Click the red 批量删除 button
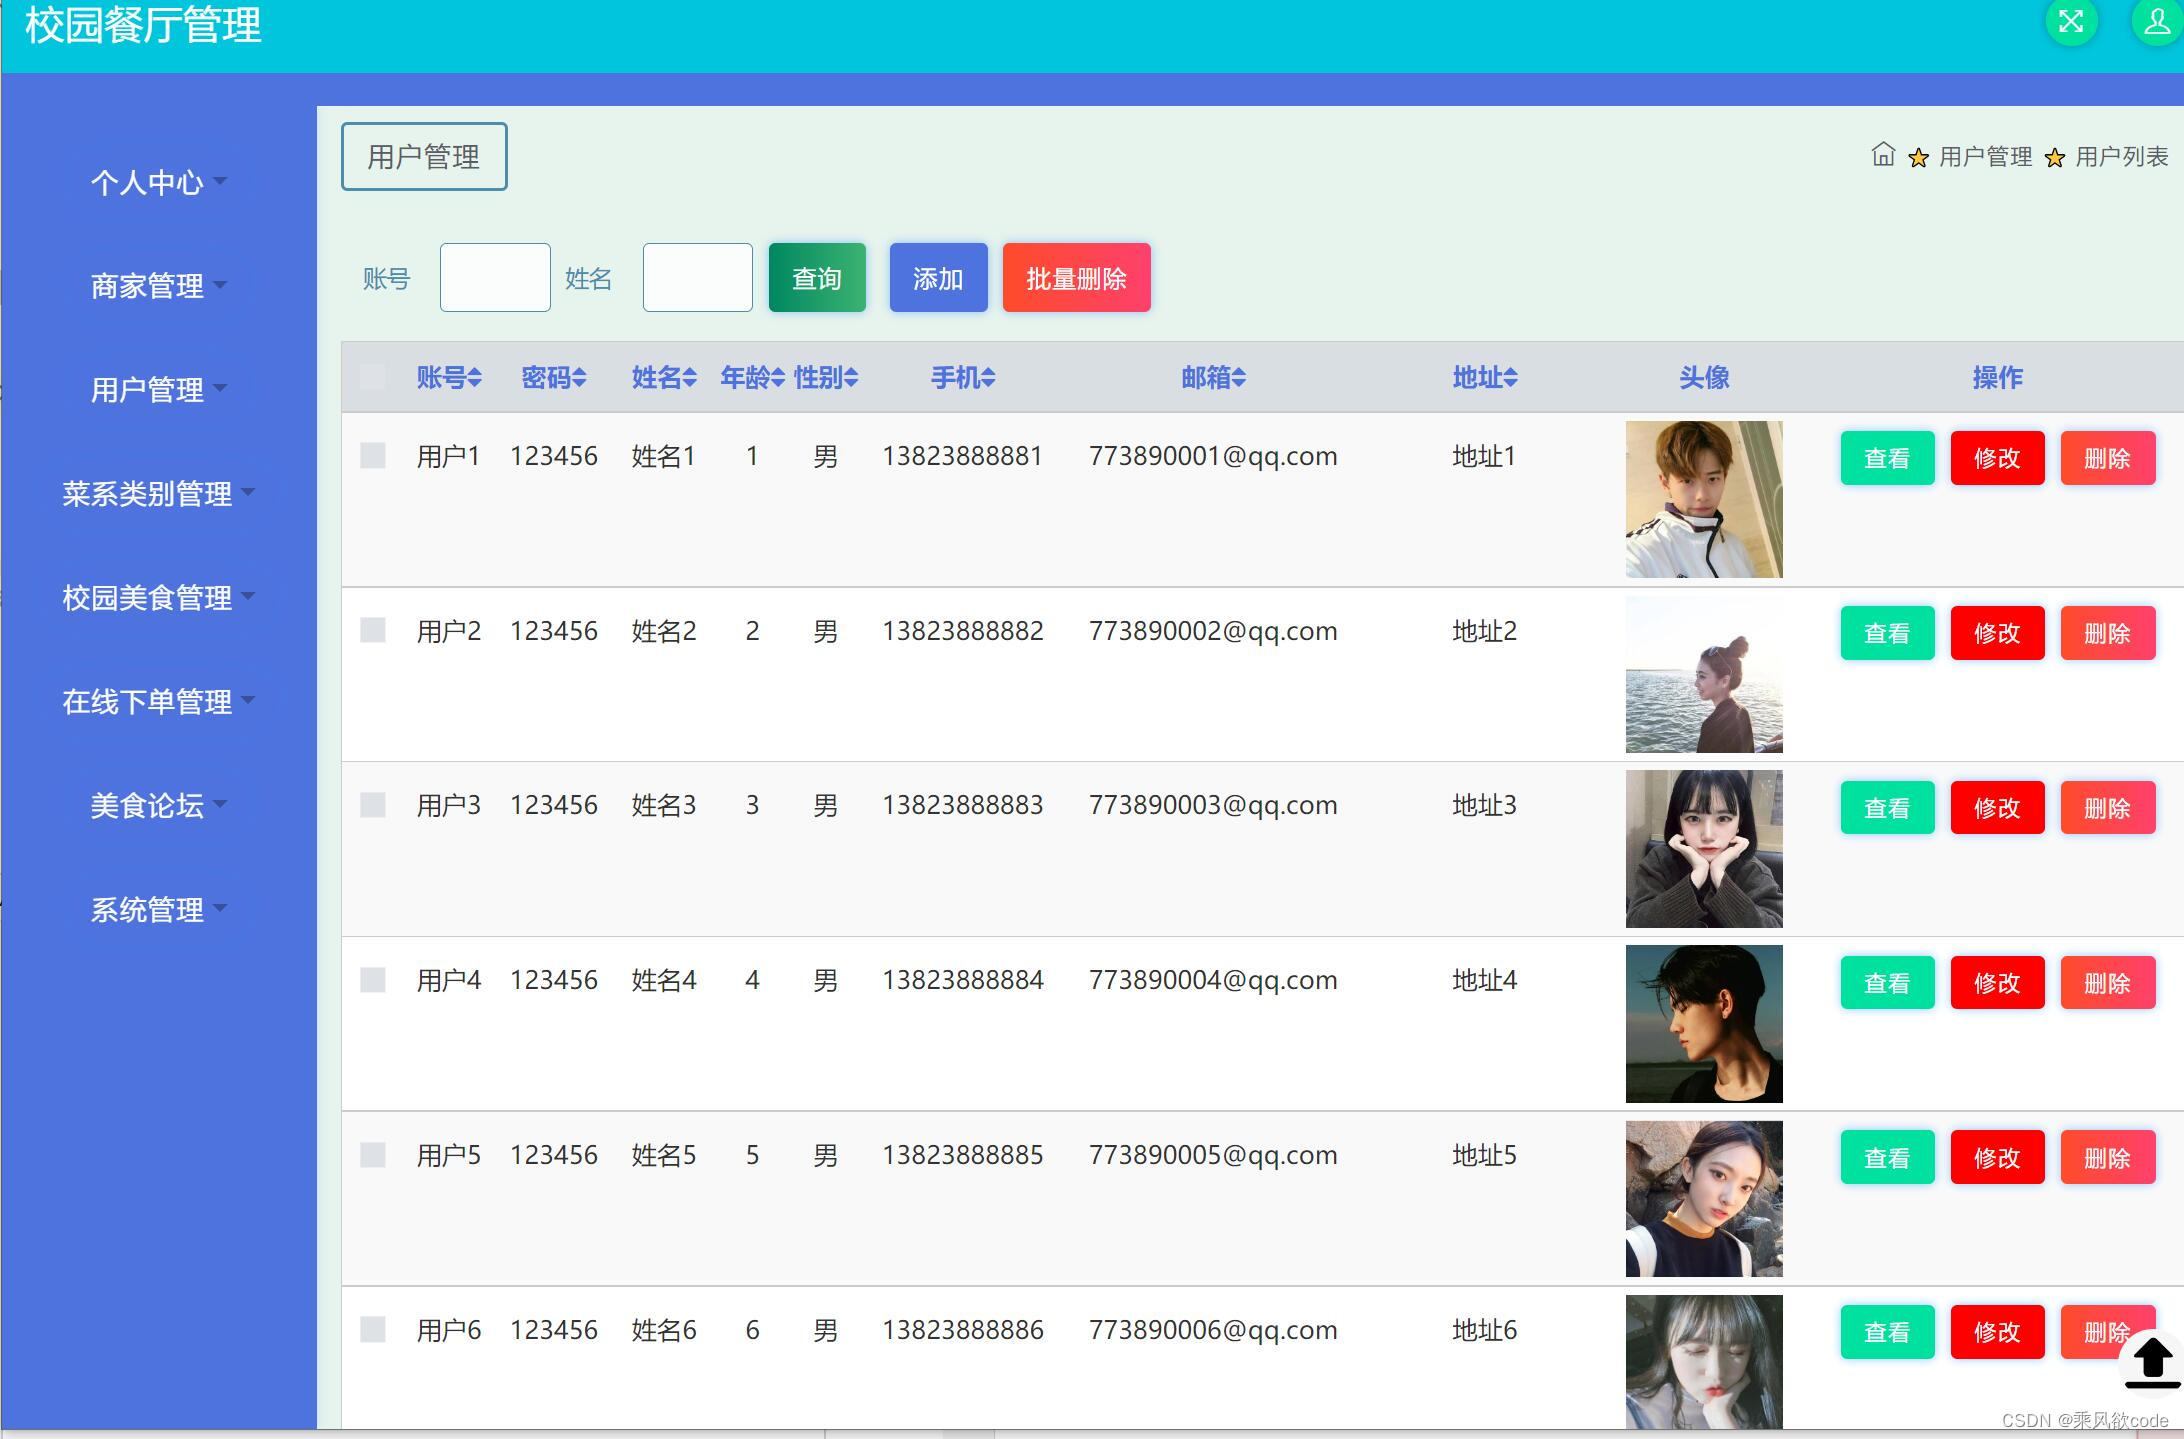Screen dimensions: 2184x1439 pos(1076,278)
